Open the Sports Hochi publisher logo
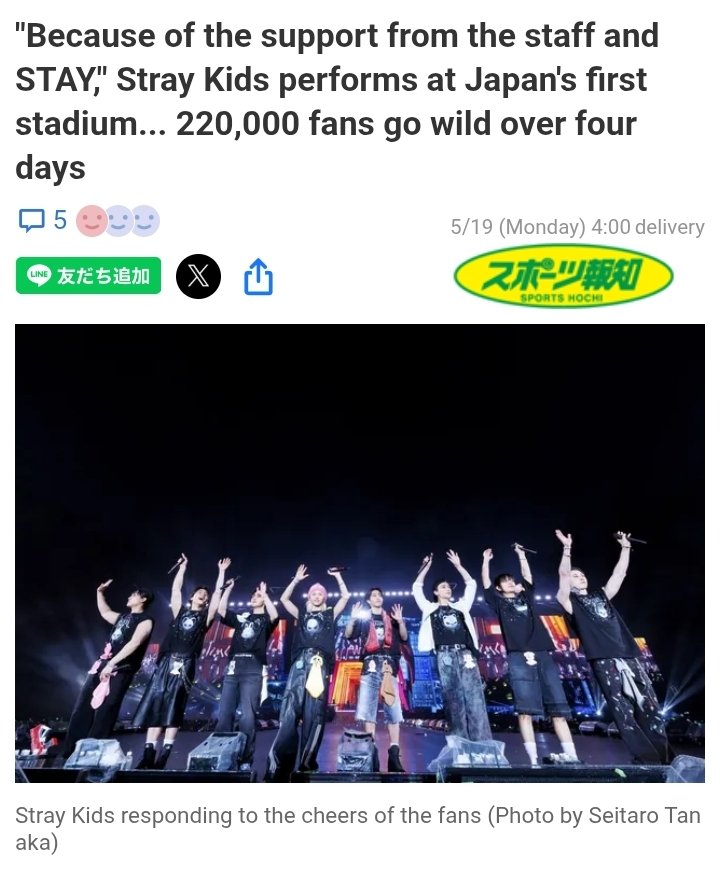This screenshot has height=887, width=720. pyautogui.click(x=563, y=275)
